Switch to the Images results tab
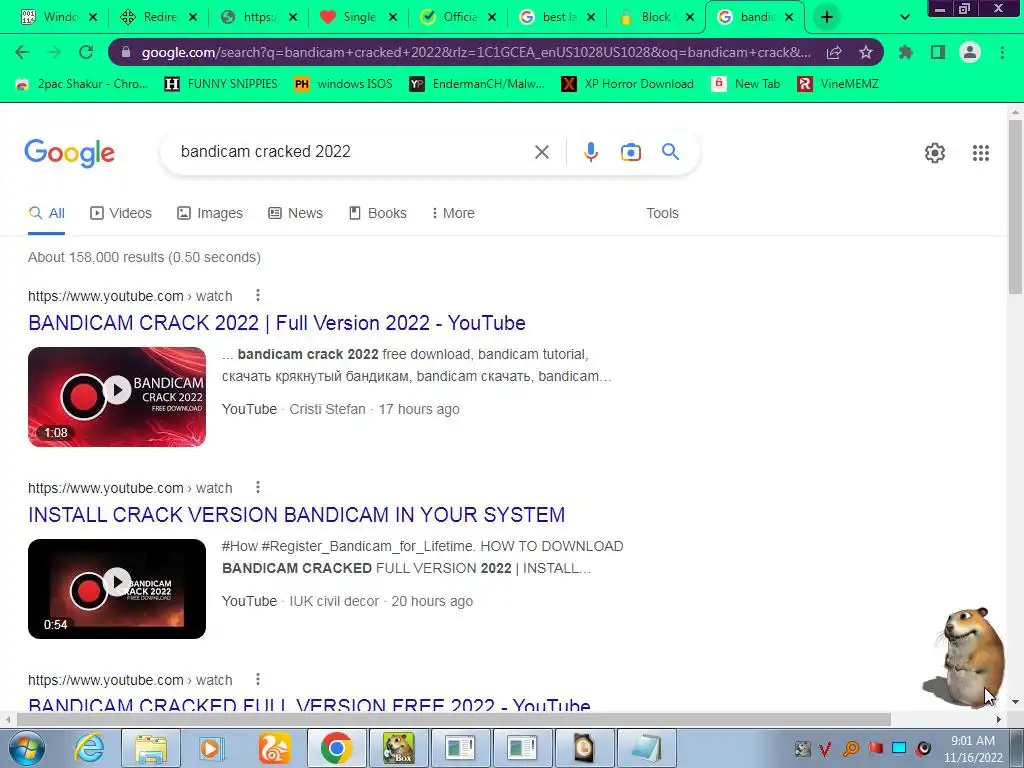The image size is (1024, 768). (210, 213)
